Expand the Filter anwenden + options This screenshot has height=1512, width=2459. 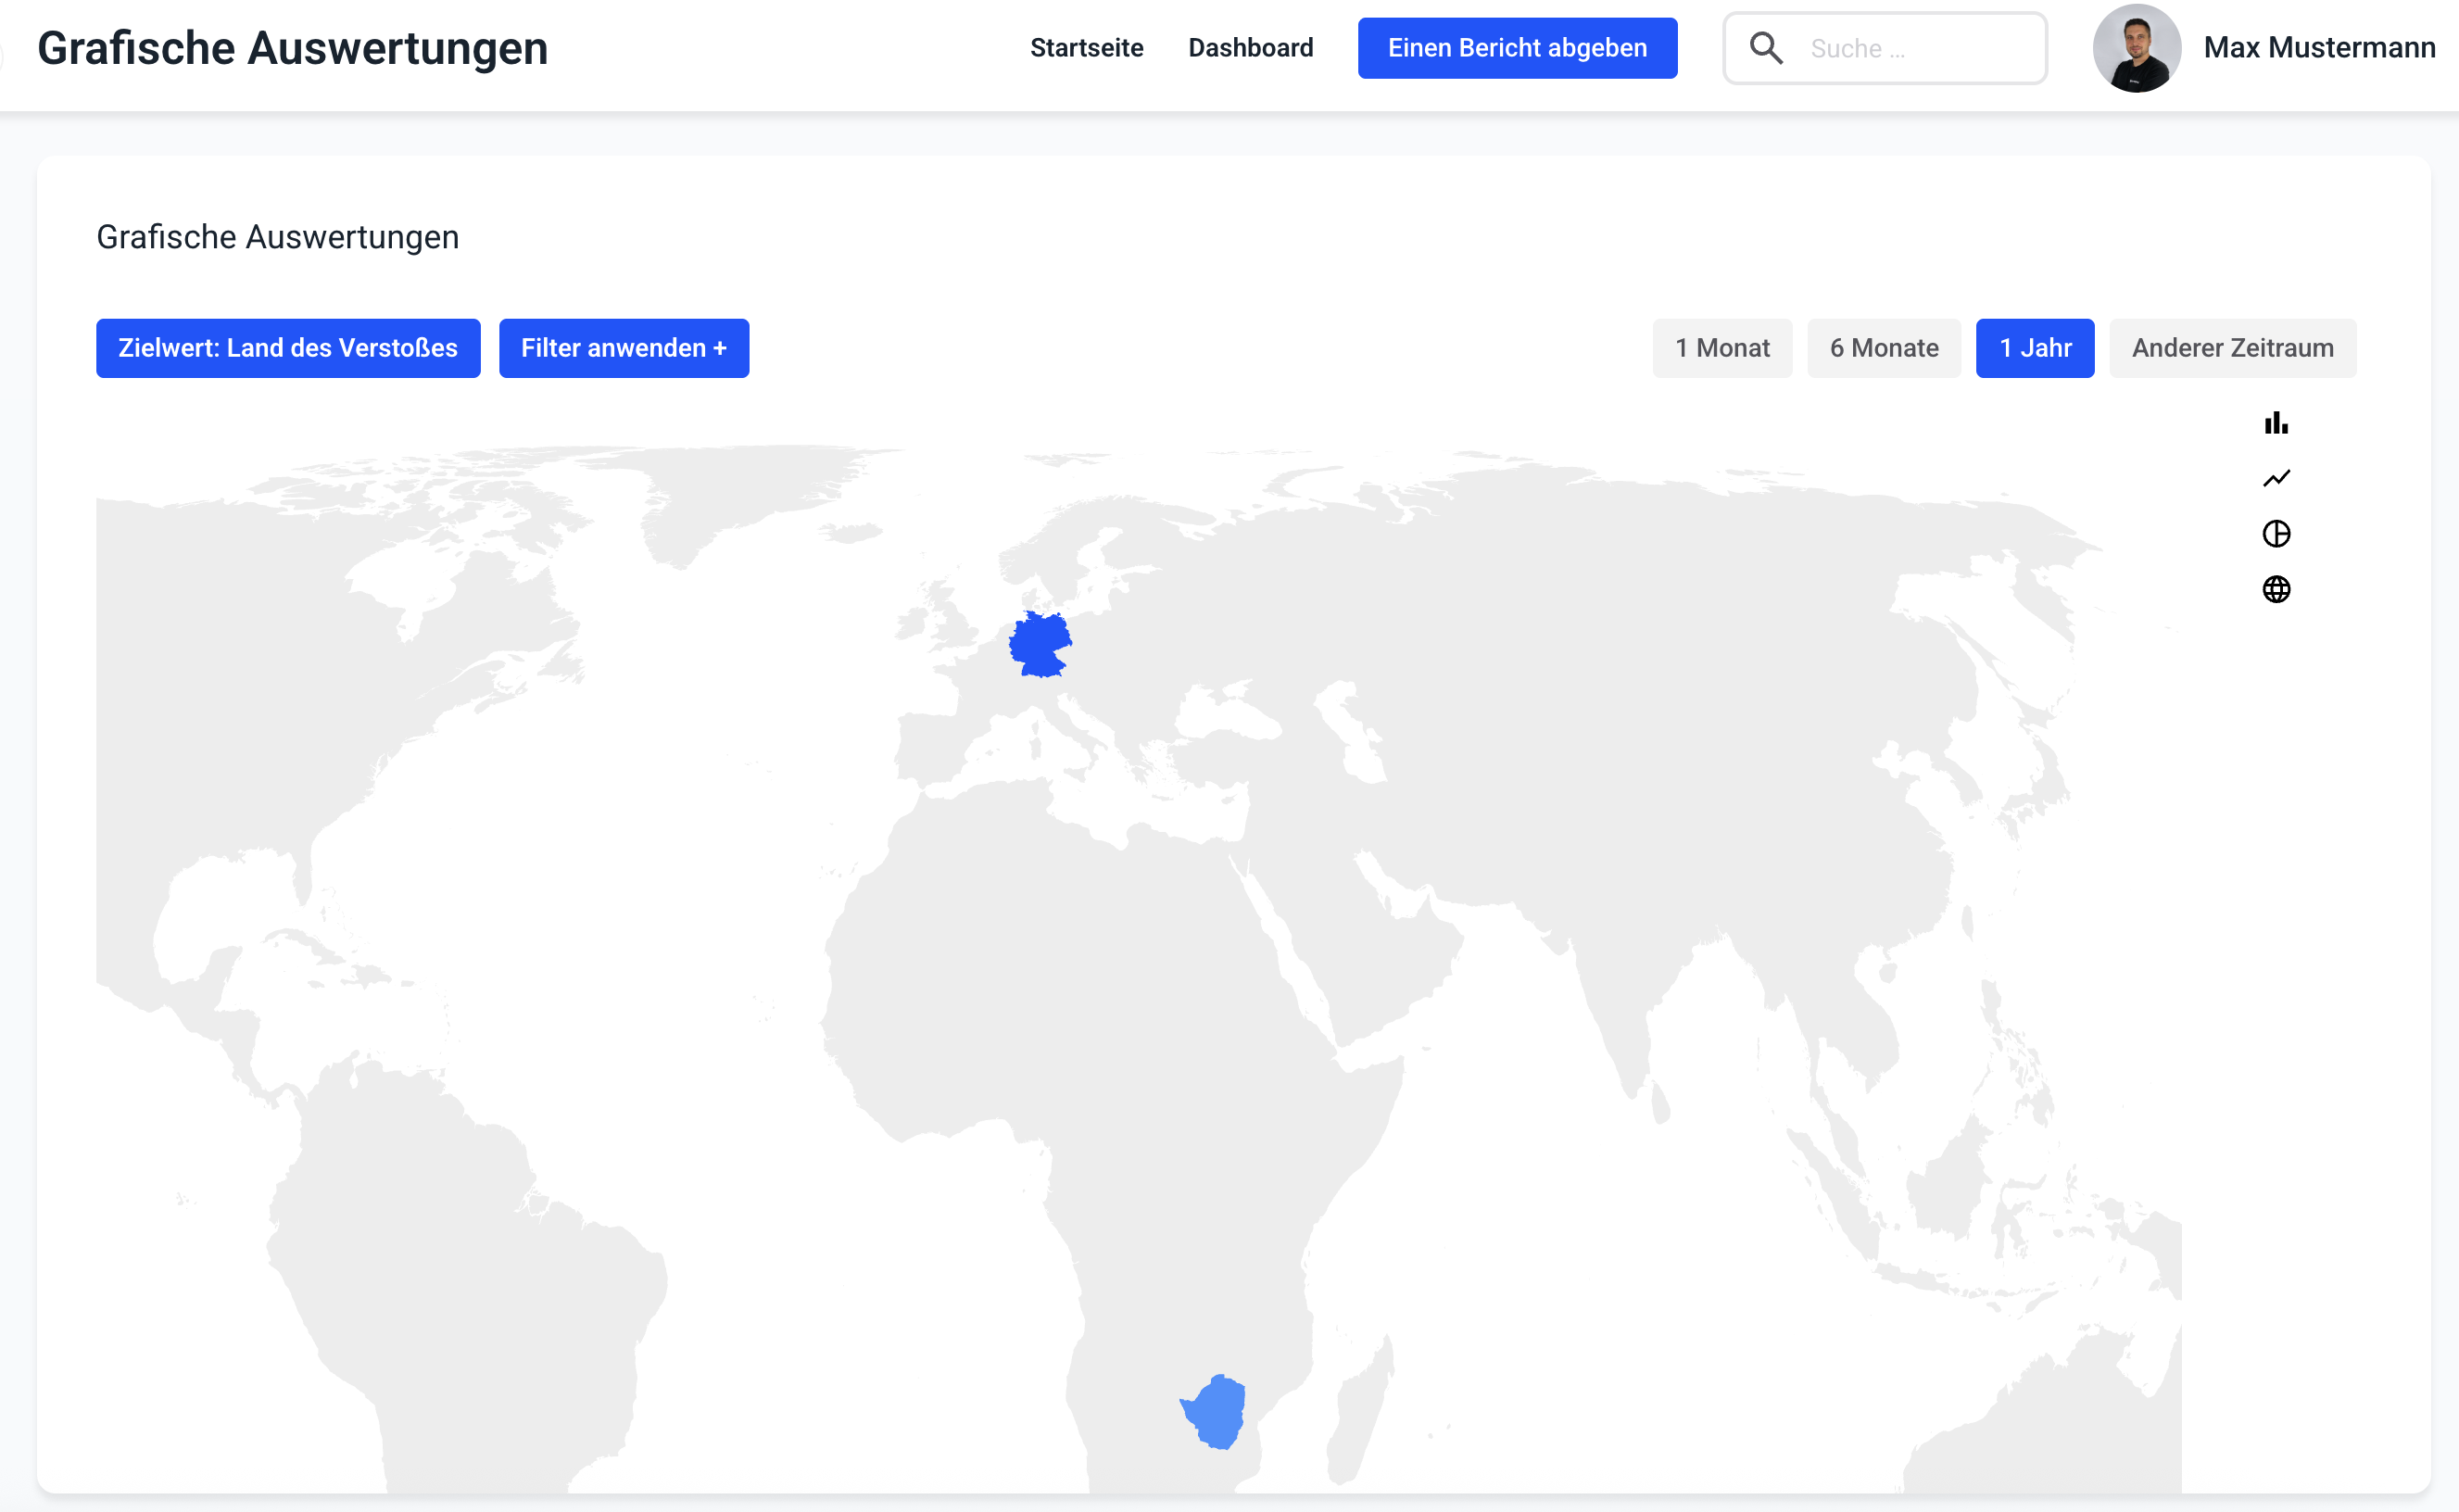(623, 348)
